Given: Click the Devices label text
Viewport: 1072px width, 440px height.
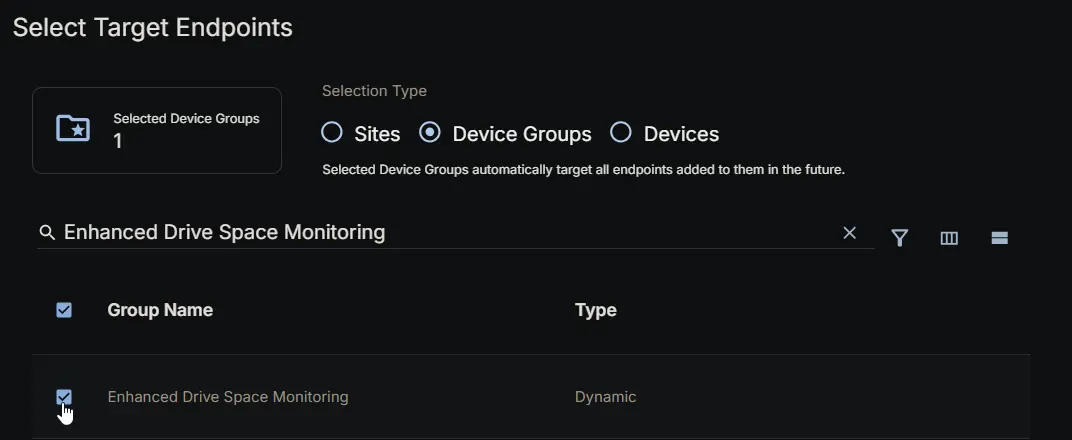Looking at the screenshot, I should (x=681, y=134).
